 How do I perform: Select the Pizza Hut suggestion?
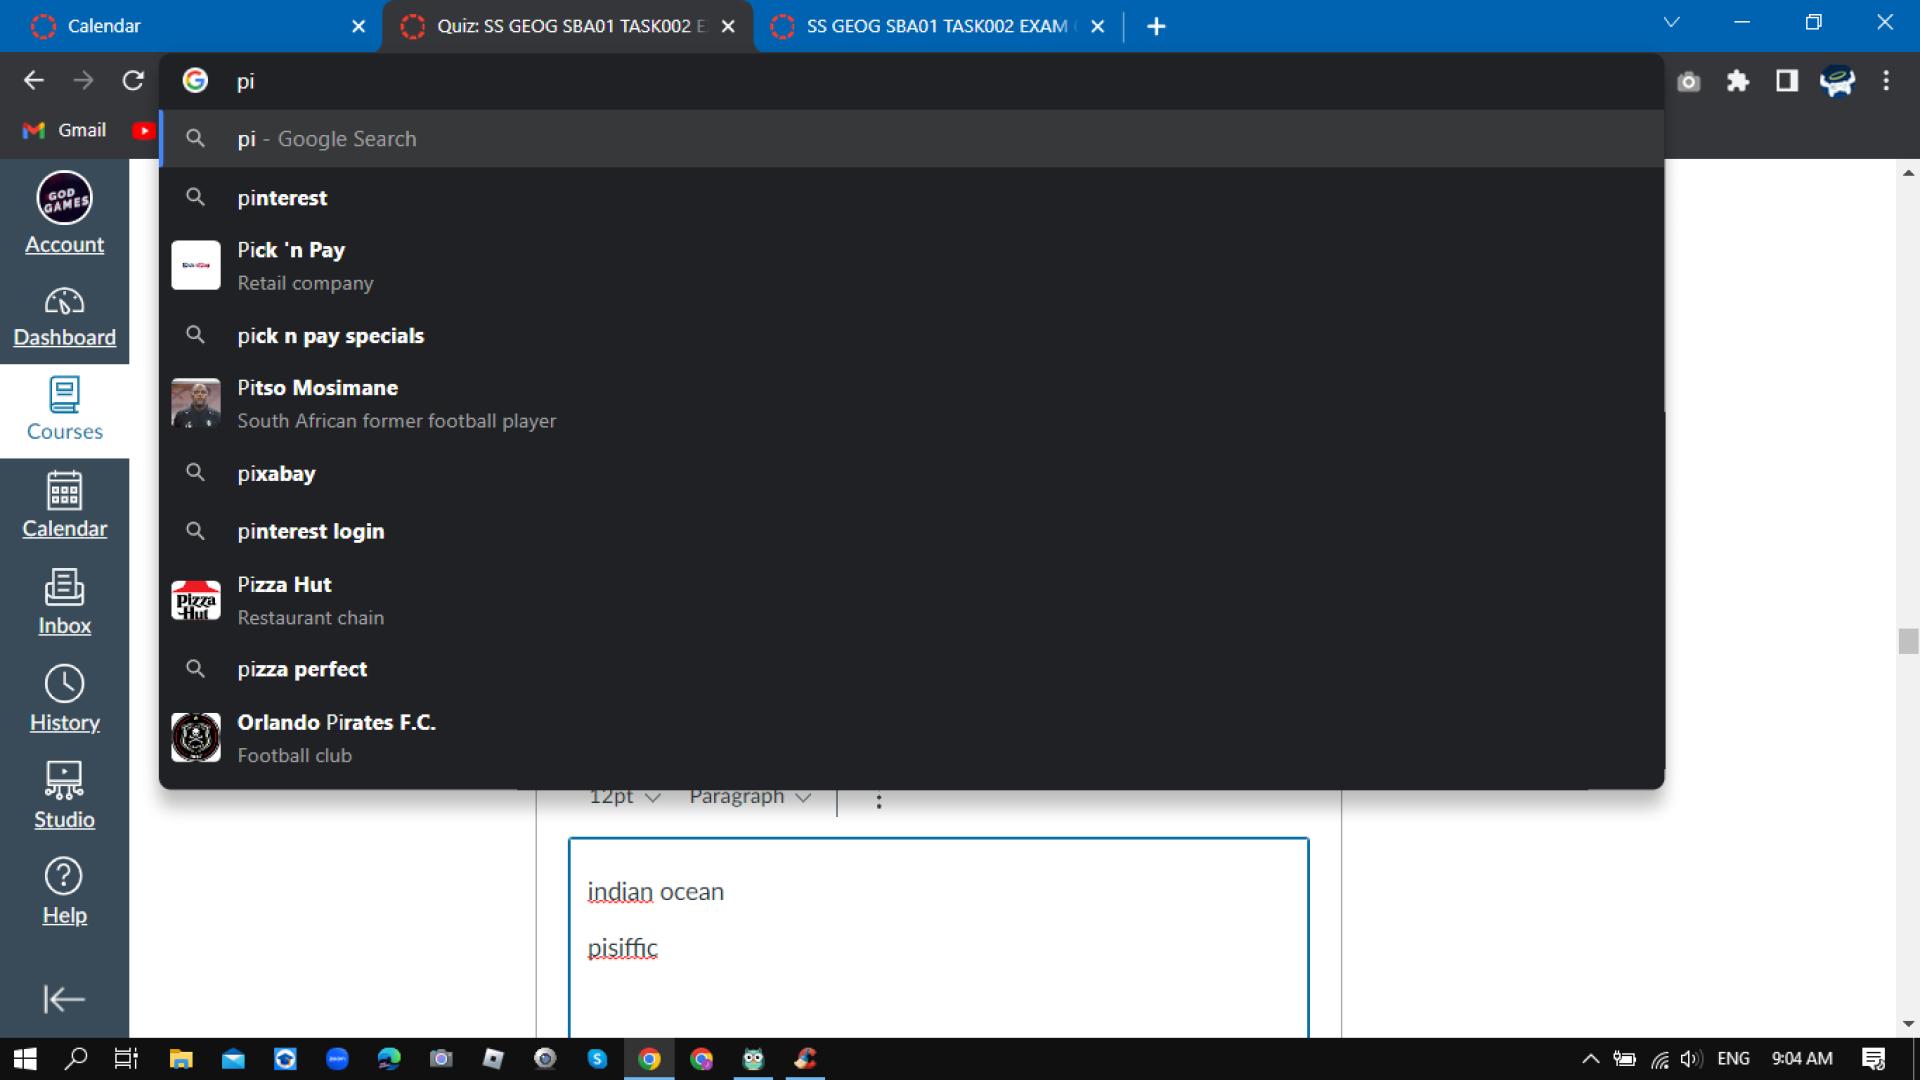[x=911, y=601]
